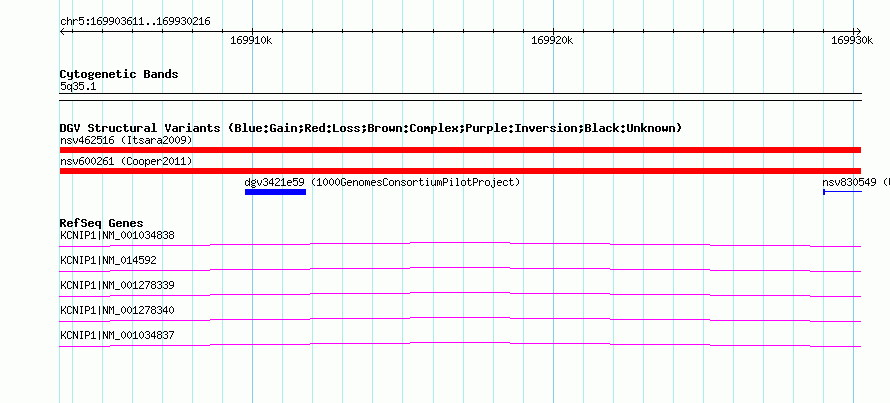Open the nsv462516 (Itsara2009) label

[126, 140]
